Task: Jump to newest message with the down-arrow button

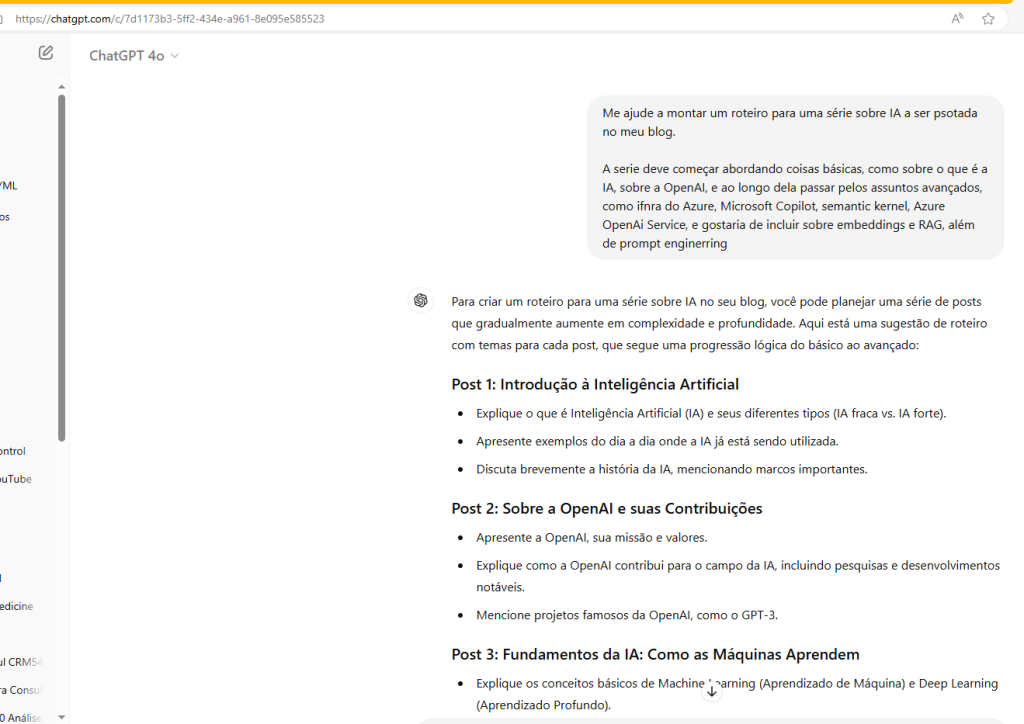Action: click(712, 690)
